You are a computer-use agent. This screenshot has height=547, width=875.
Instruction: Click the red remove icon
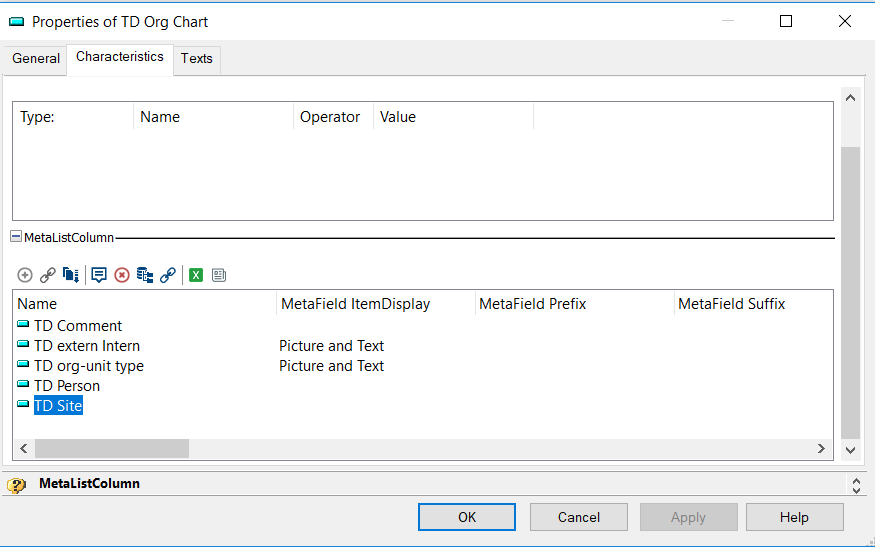coord(122,275)
